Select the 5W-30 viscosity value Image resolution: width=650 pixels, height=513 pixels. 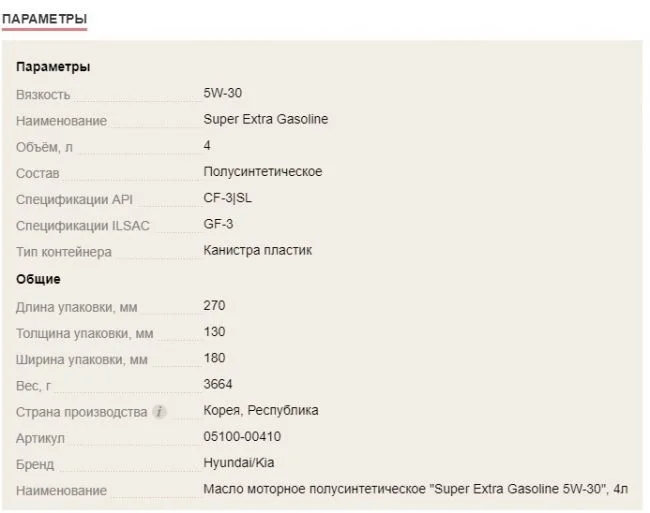pos(222,93)
